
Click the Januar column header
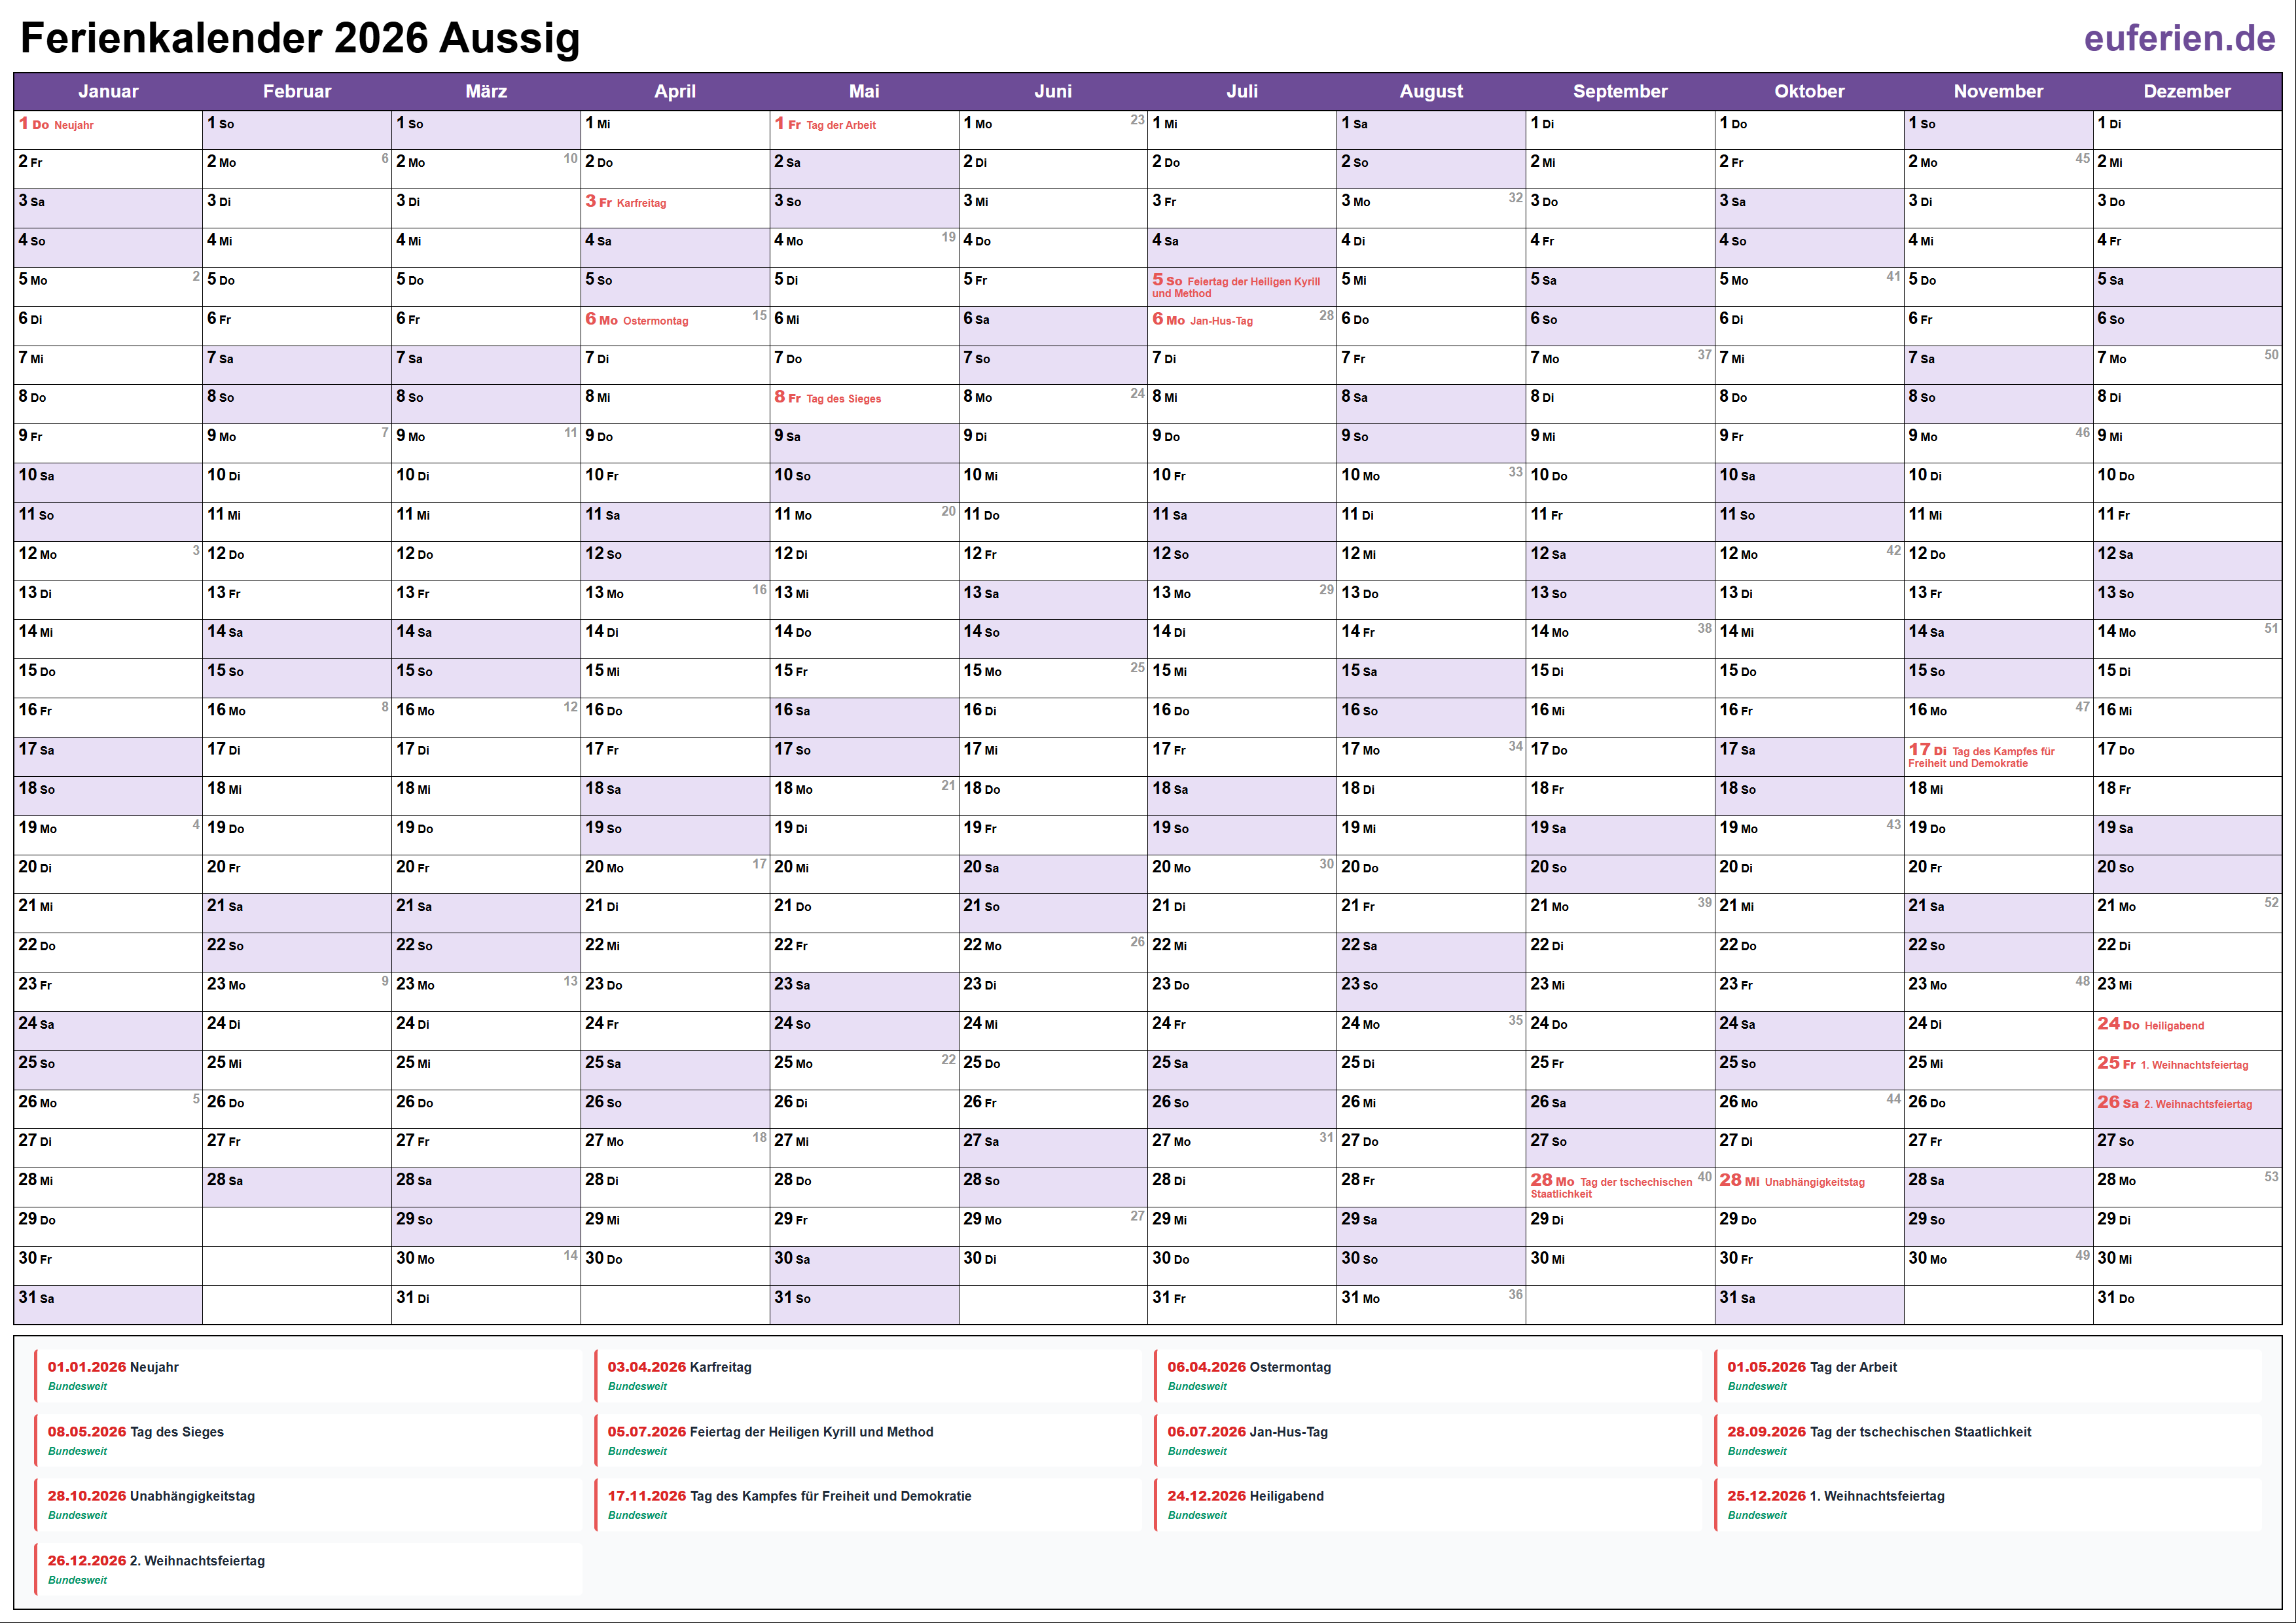coord(109,91)
